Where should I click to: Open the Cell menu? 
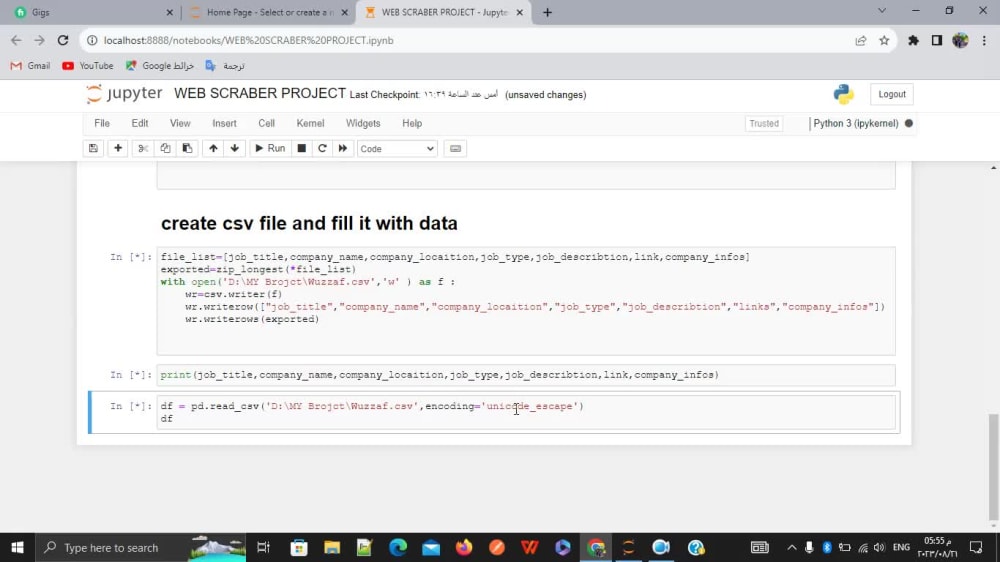(x=267, y=123)
